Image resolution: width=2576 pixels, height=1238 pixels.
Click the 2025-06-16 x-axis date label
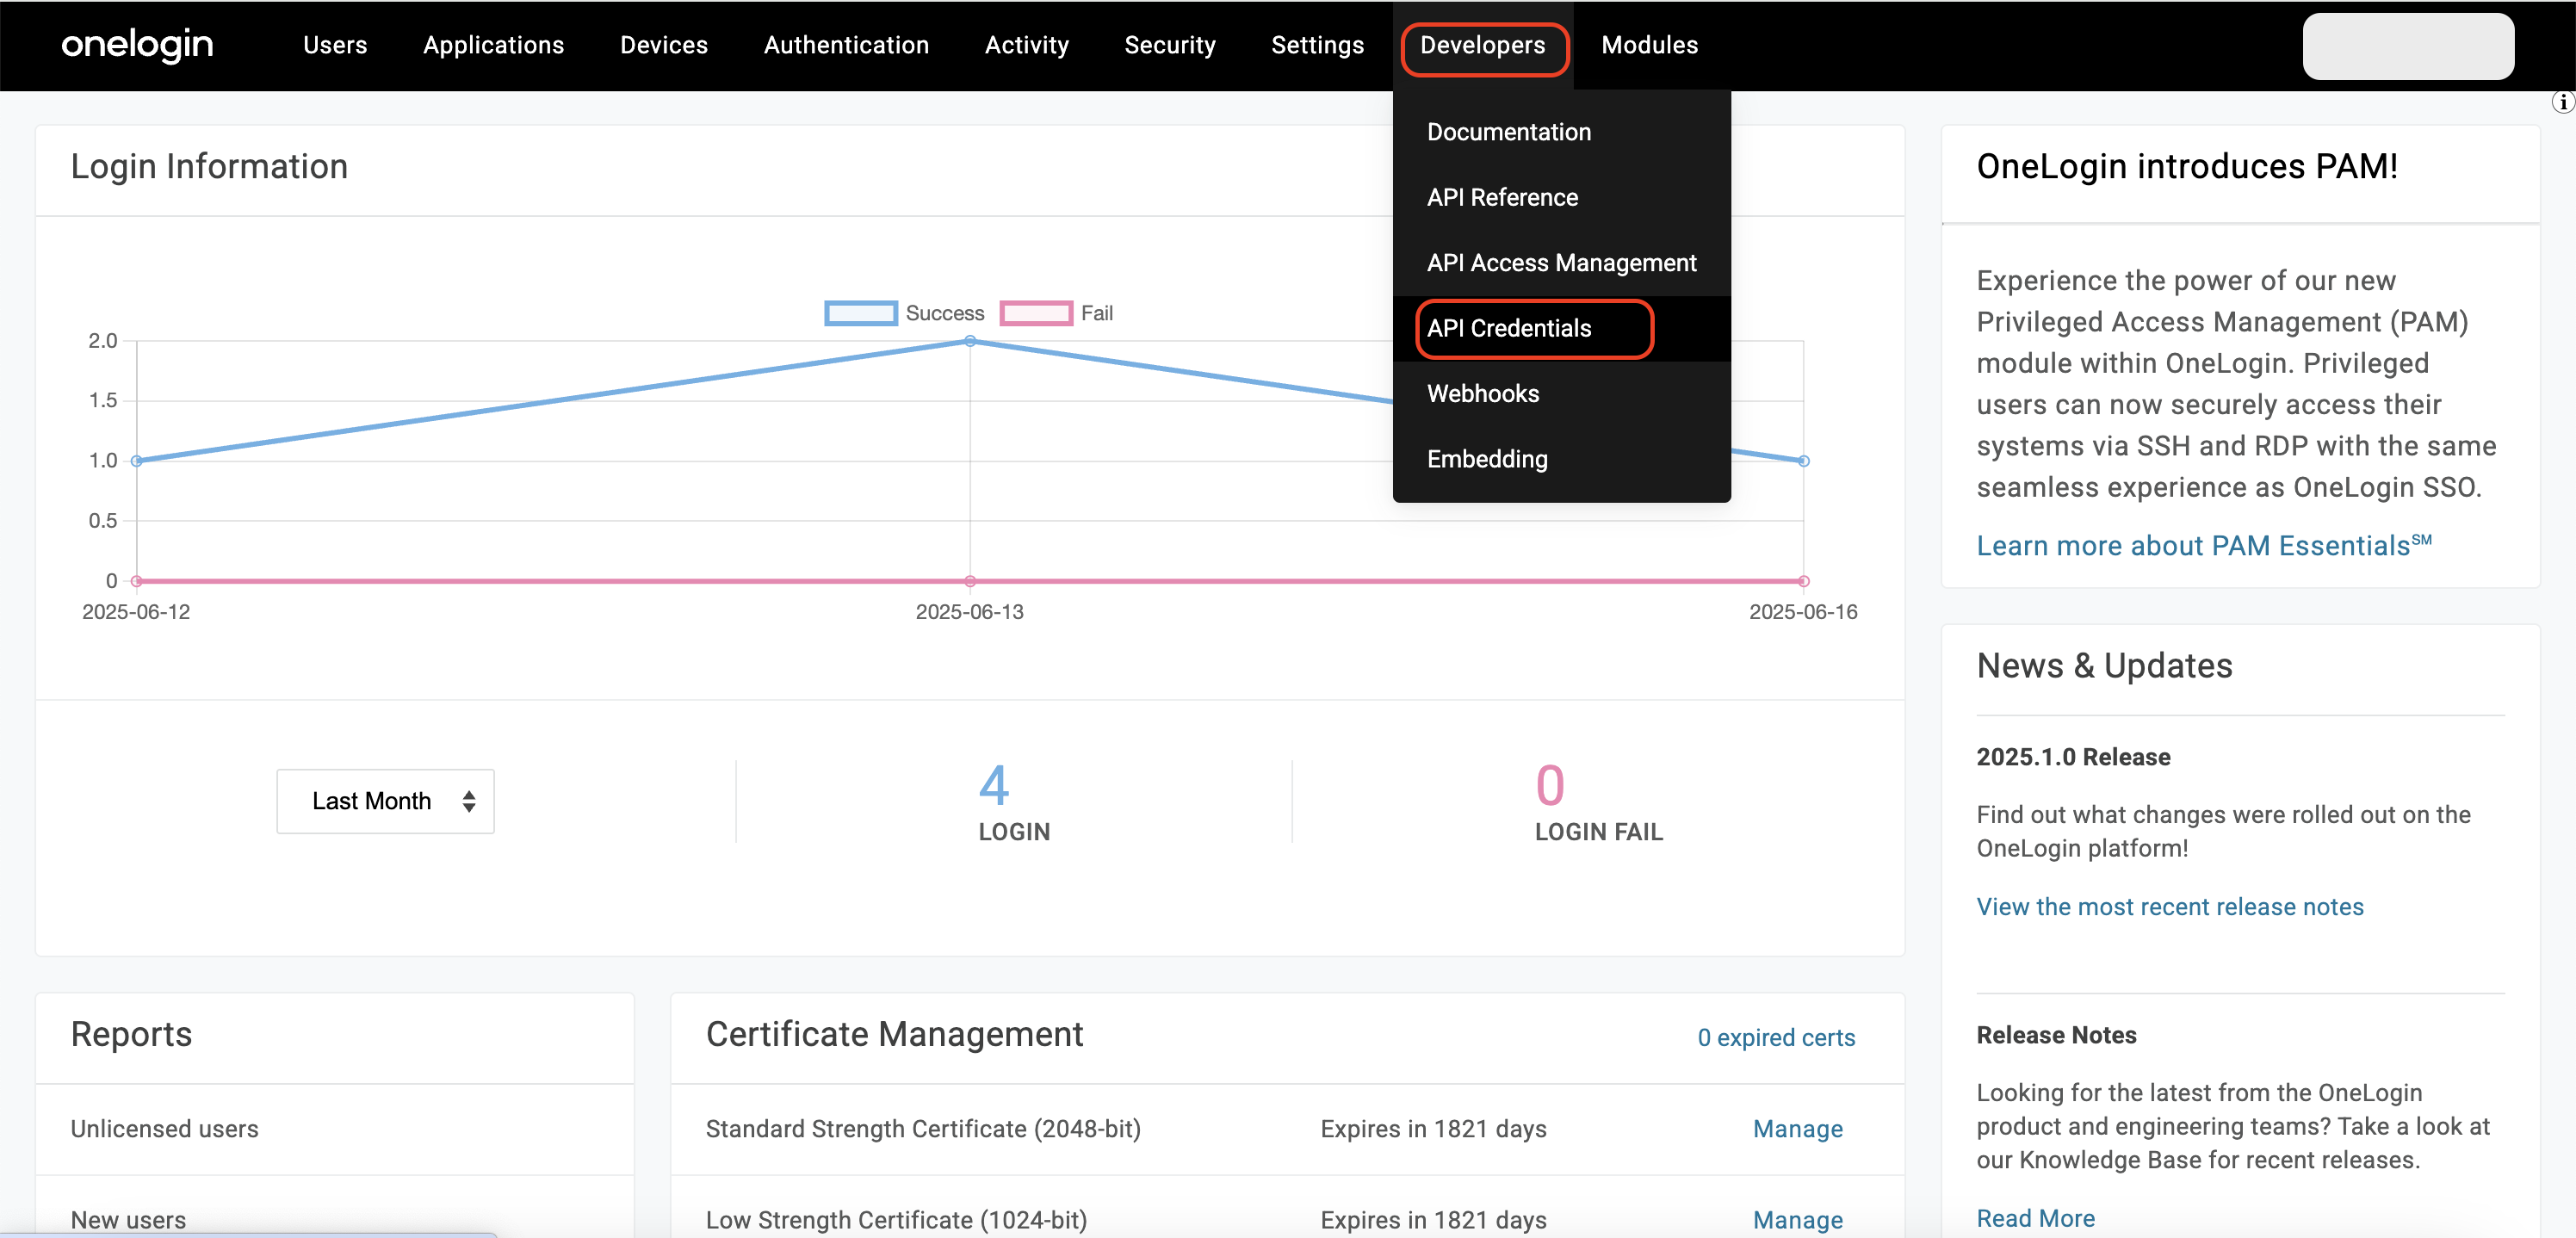coord(1803,612)
